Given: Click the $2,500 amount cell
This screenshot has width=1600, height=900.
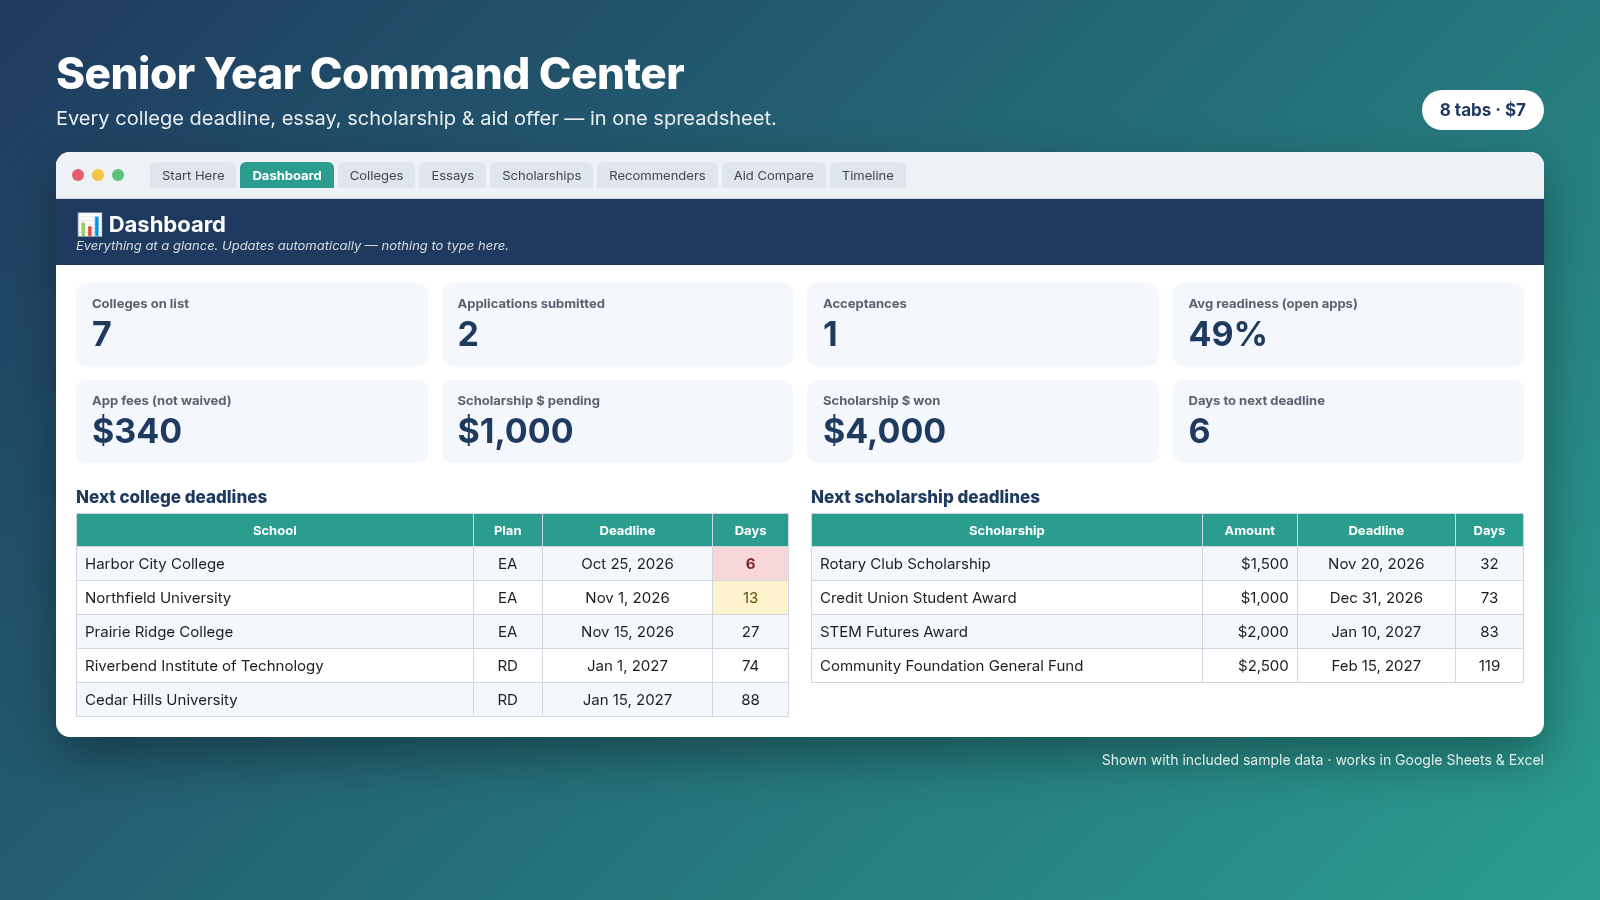Looking at the screenshot, I should point(1250,666).
